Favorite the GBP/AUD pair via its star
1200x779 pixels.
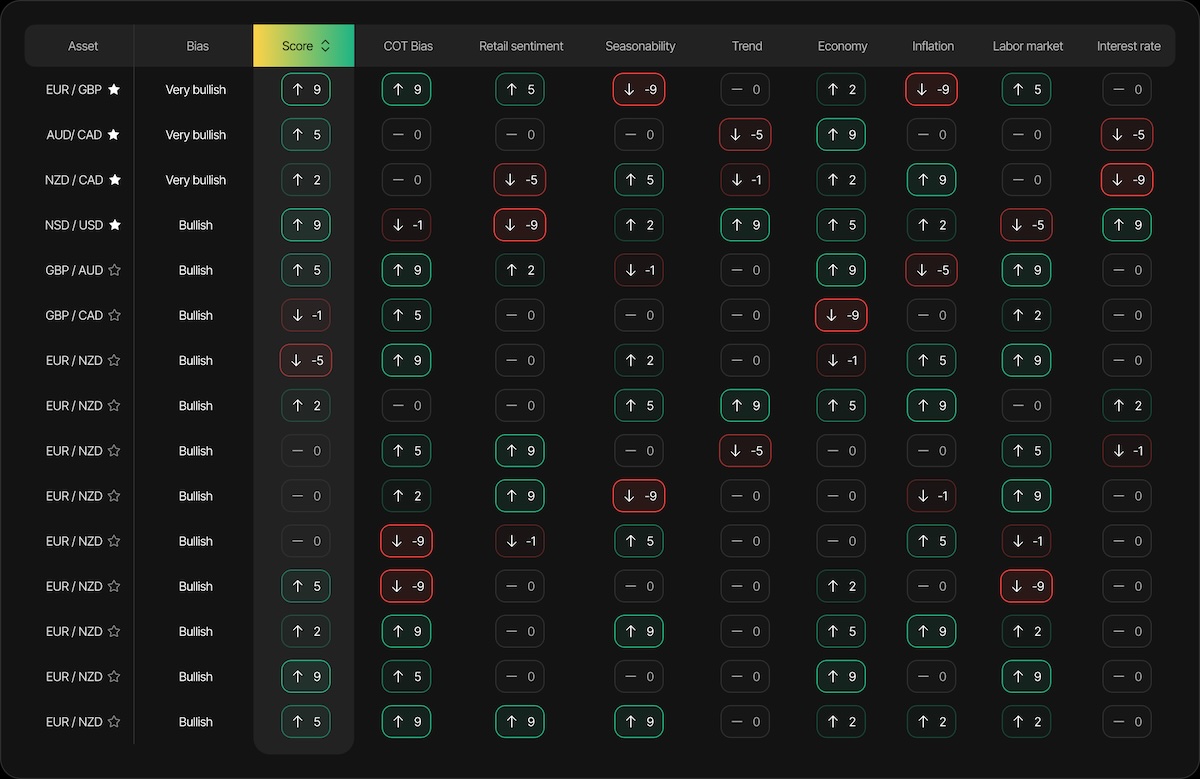pyautogui.click(x=113, y=270)
